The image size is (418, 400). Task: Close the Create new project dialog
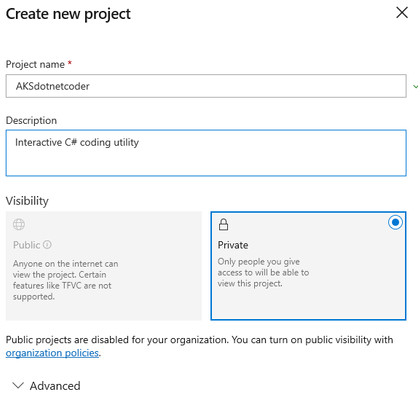(402, 13)
